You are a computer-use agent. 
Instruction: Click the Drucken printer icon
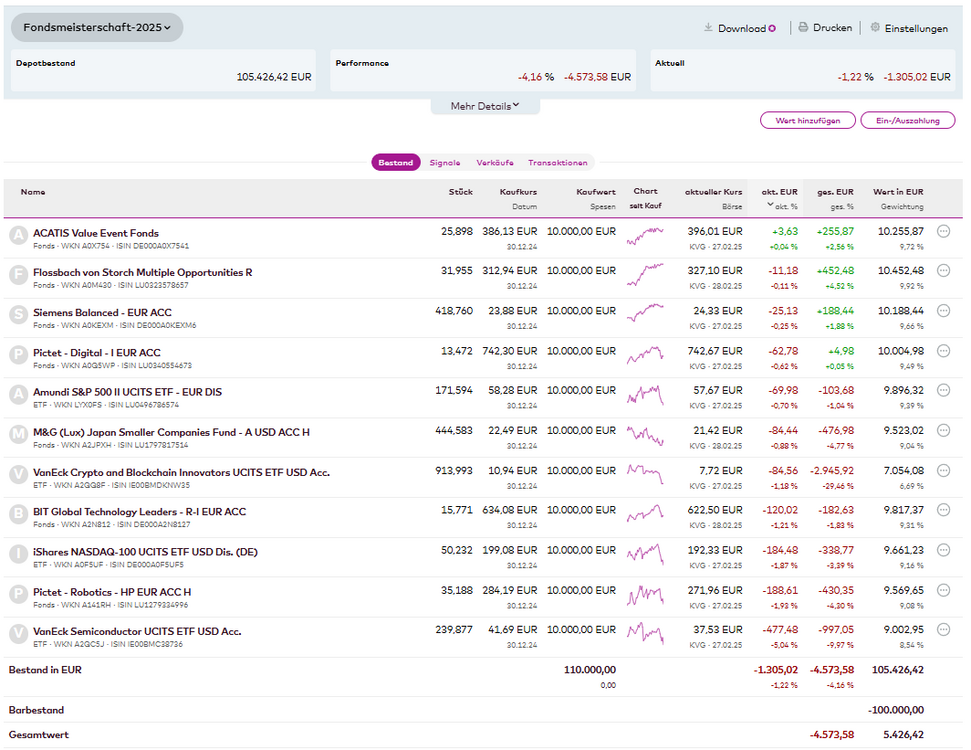(x=802, y=28)
